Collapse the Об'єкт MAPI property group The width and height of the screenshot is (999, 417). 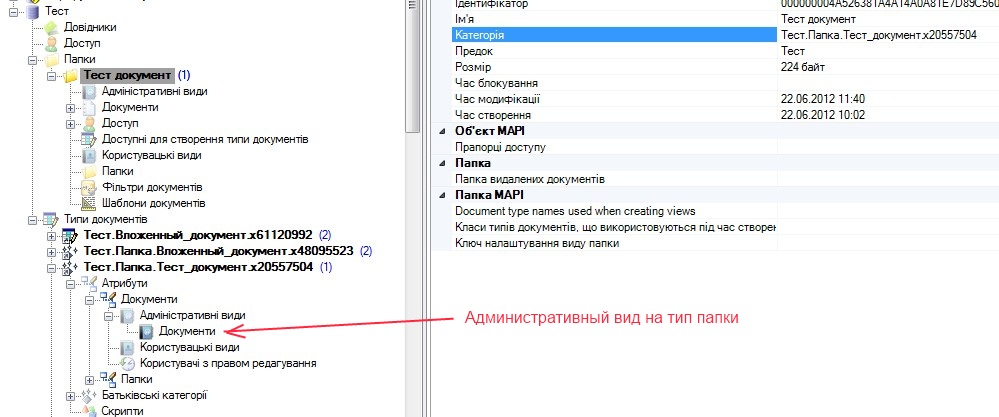coord(443,131)
